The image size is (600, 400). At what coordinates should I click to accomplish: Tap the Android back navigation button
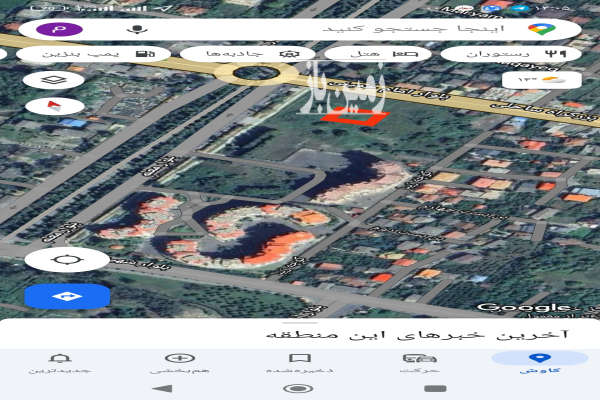point(163,389)
